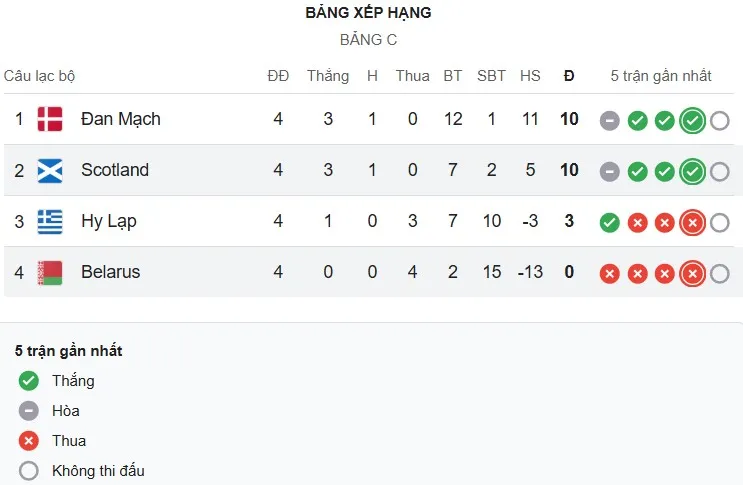This screenshot has height=485, width=743.
Task: Click Belarus's first red loss icon
Action: pos(610,273)
